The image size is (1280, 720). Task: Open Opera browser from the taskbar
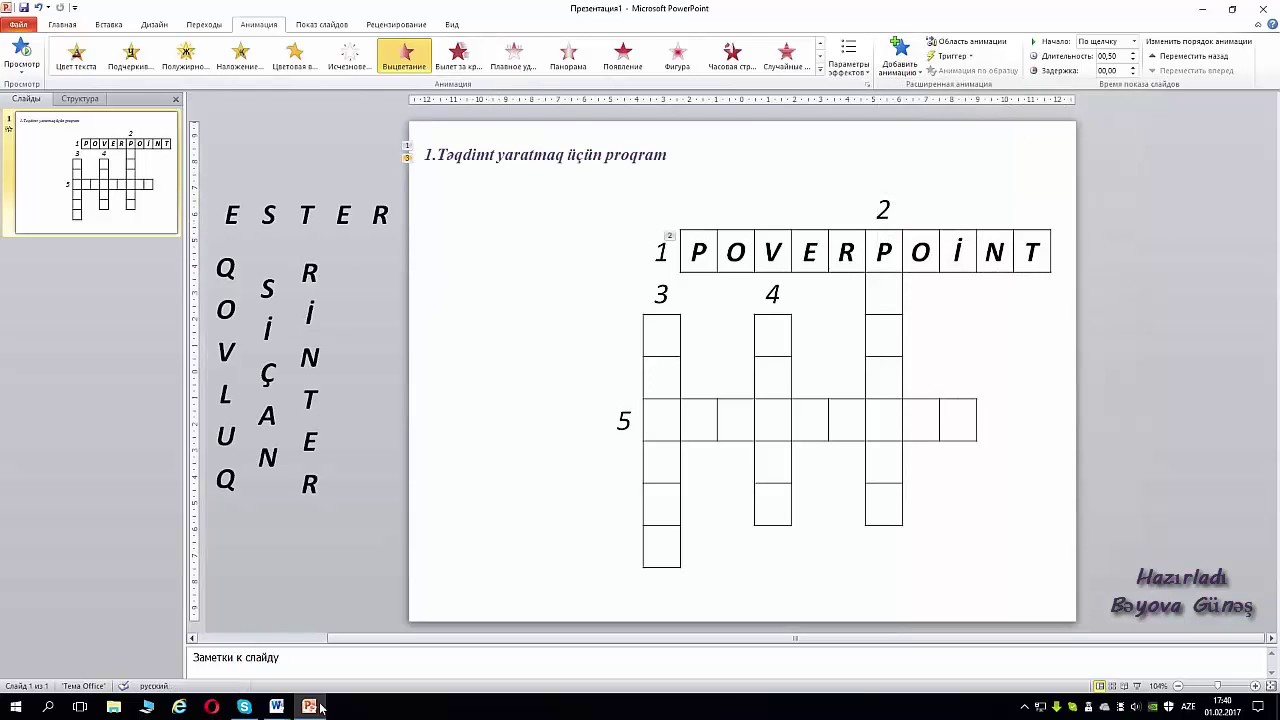point(212,707)
